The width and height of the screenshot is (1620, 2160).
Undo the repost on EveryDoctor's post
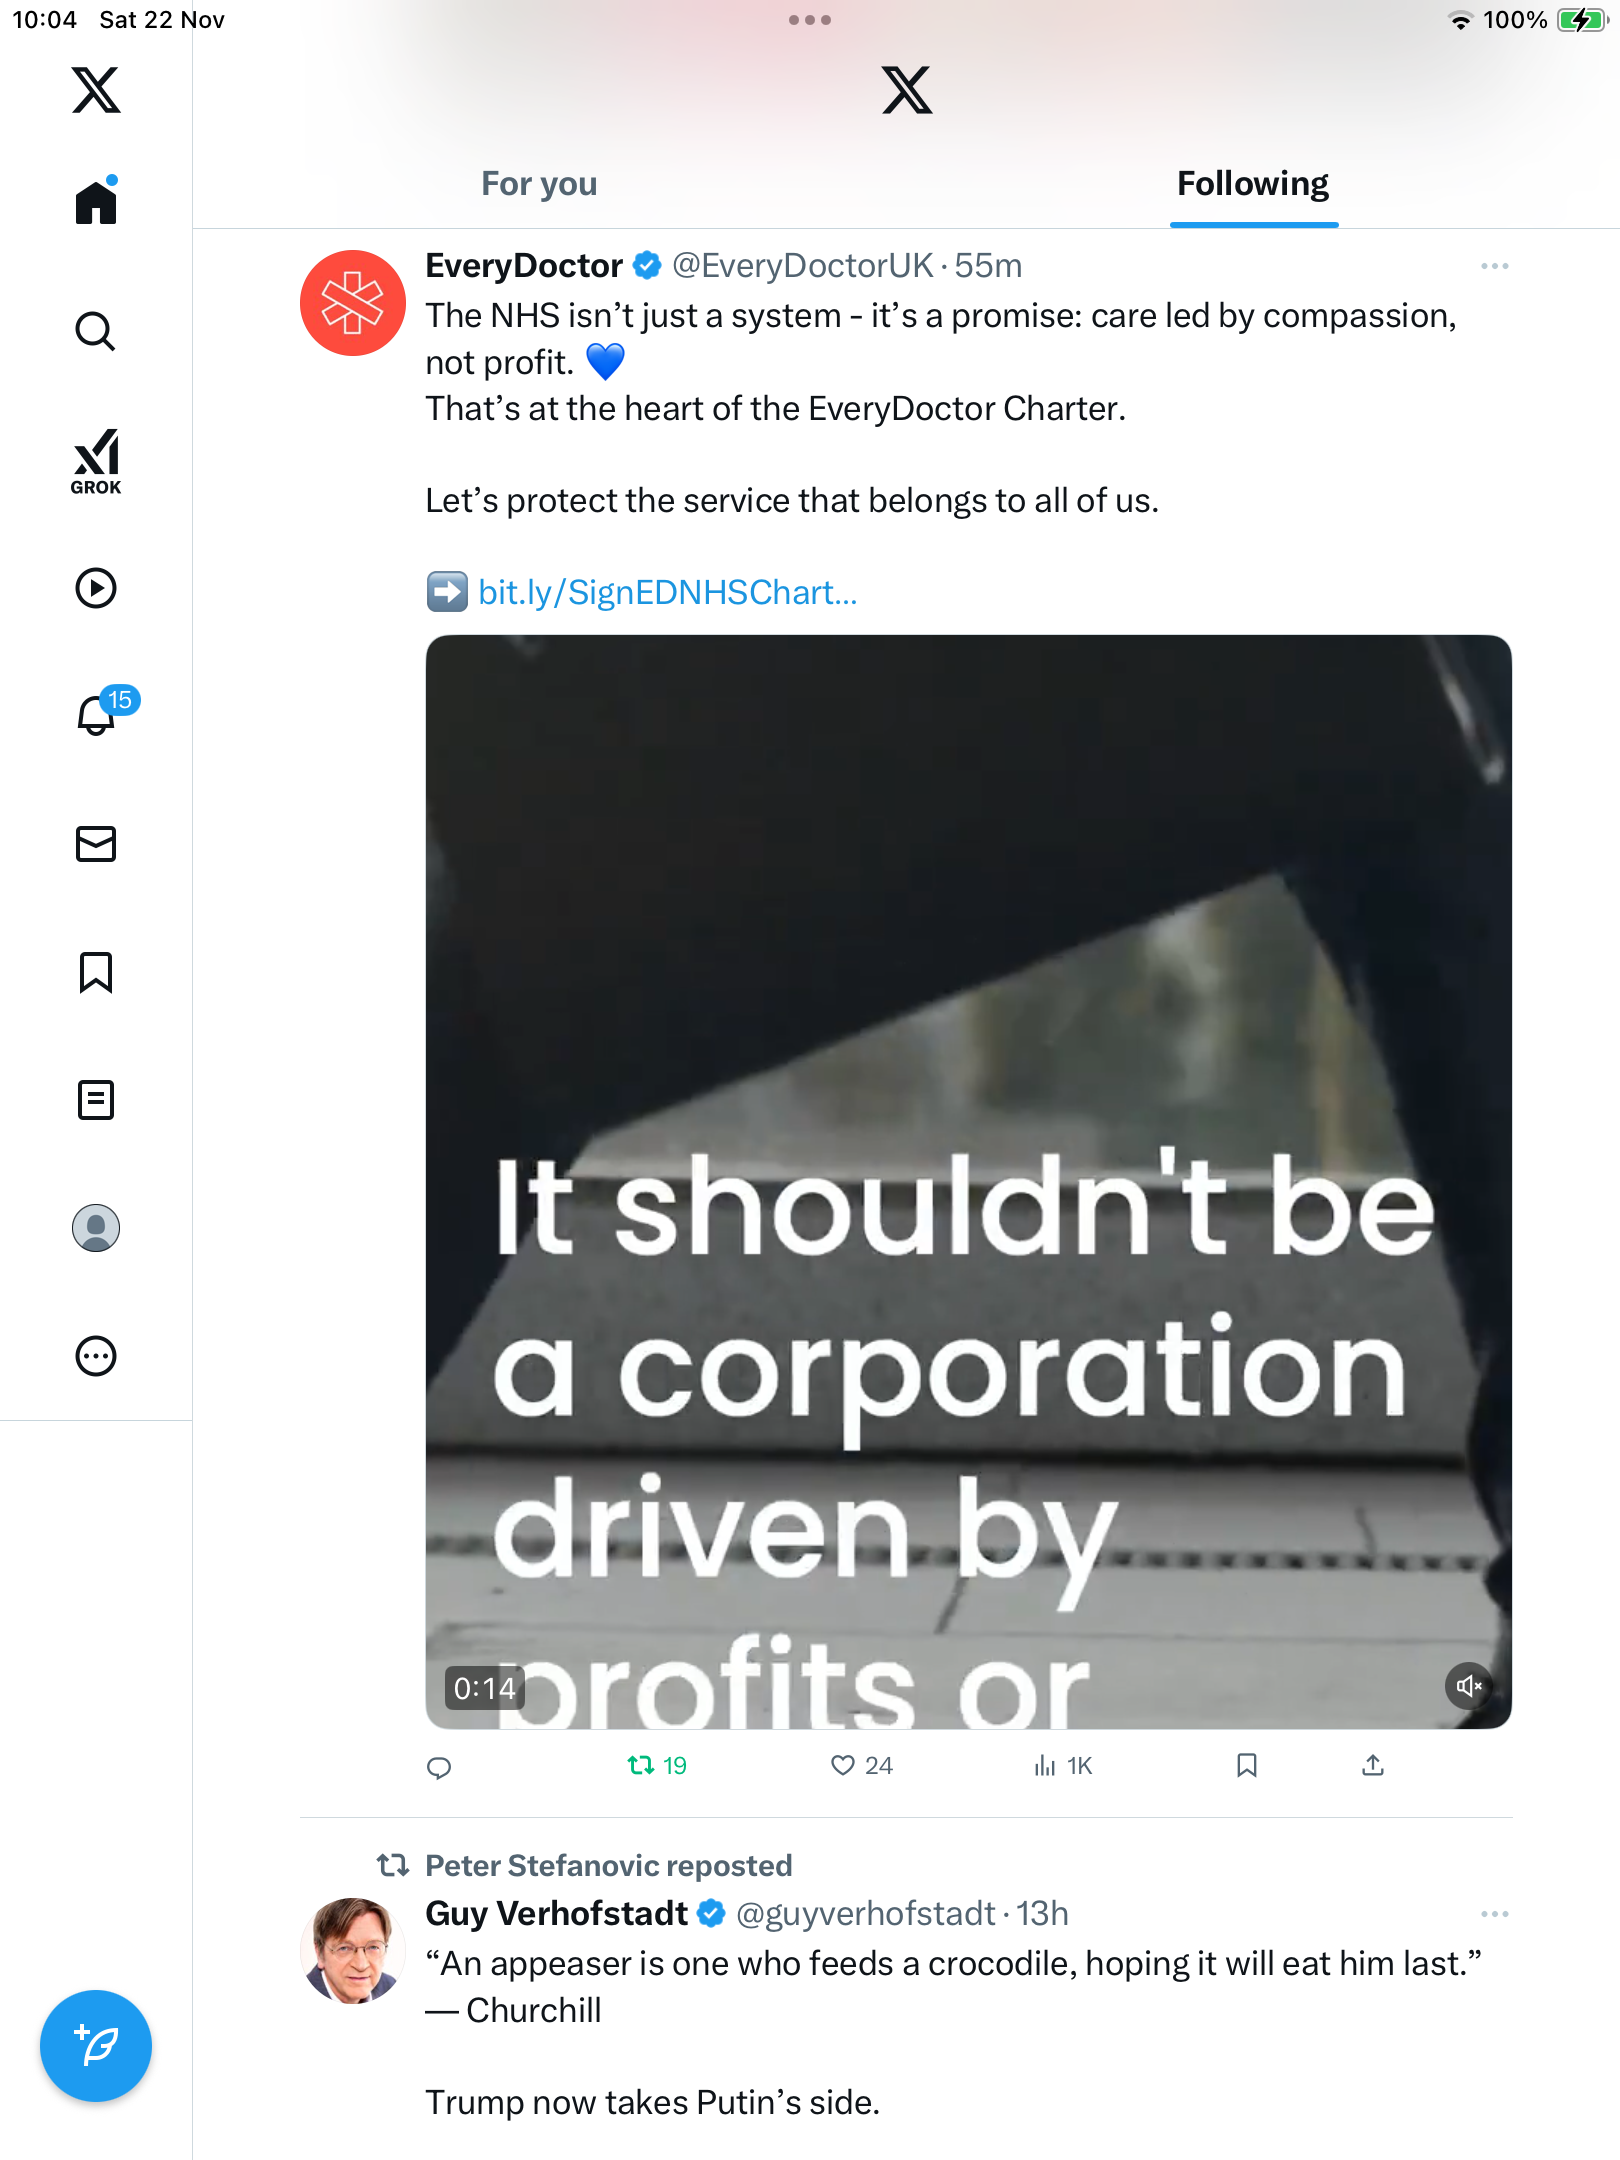click(x=641, y=1766)
